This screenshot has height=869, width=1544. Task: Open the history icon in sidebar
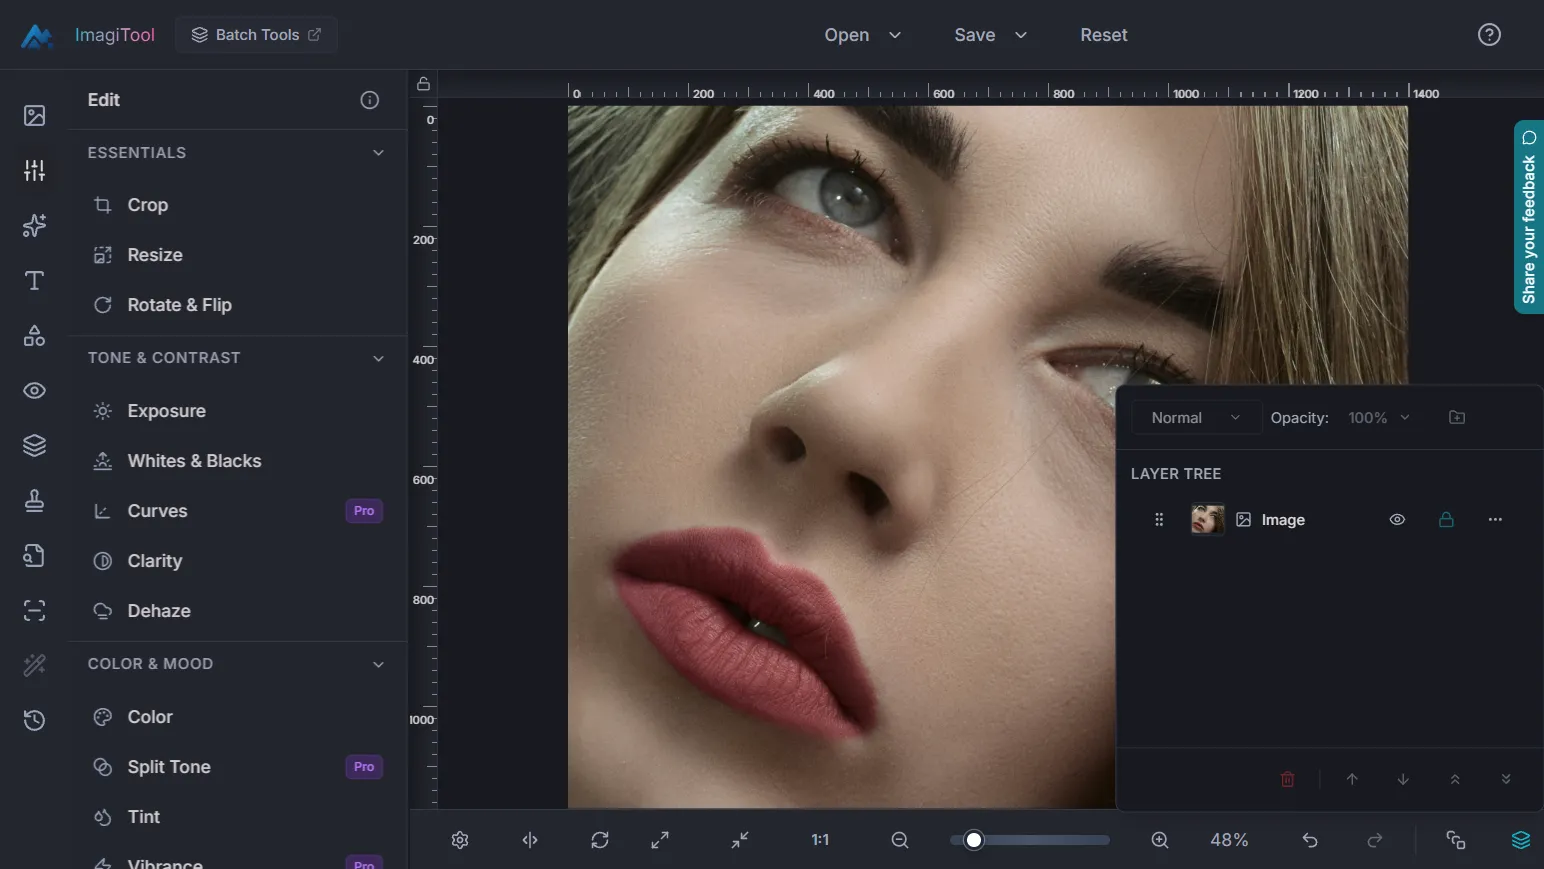[34, 720]
